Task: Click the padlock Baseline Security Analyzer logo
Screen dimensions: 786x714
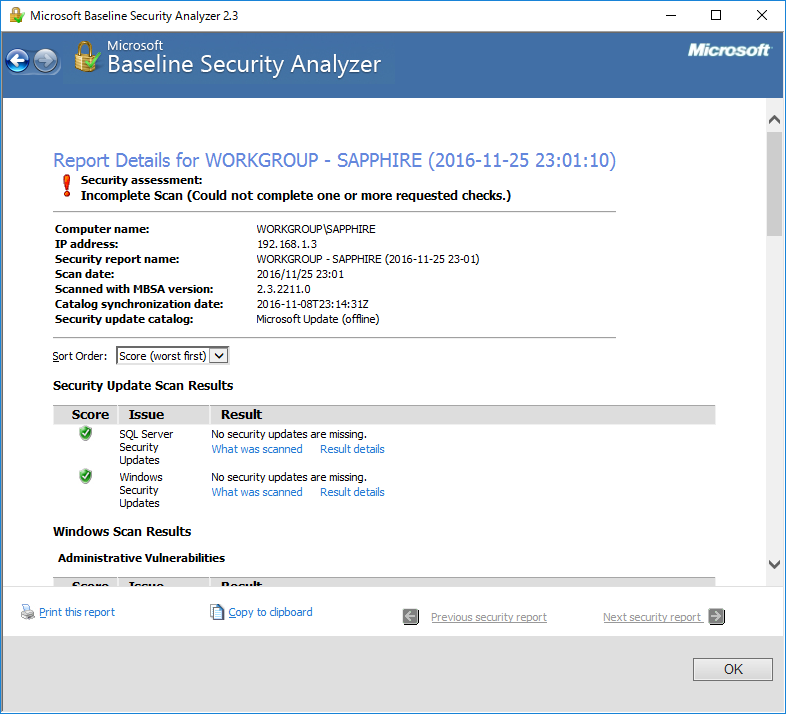Action: coord(87,57)
